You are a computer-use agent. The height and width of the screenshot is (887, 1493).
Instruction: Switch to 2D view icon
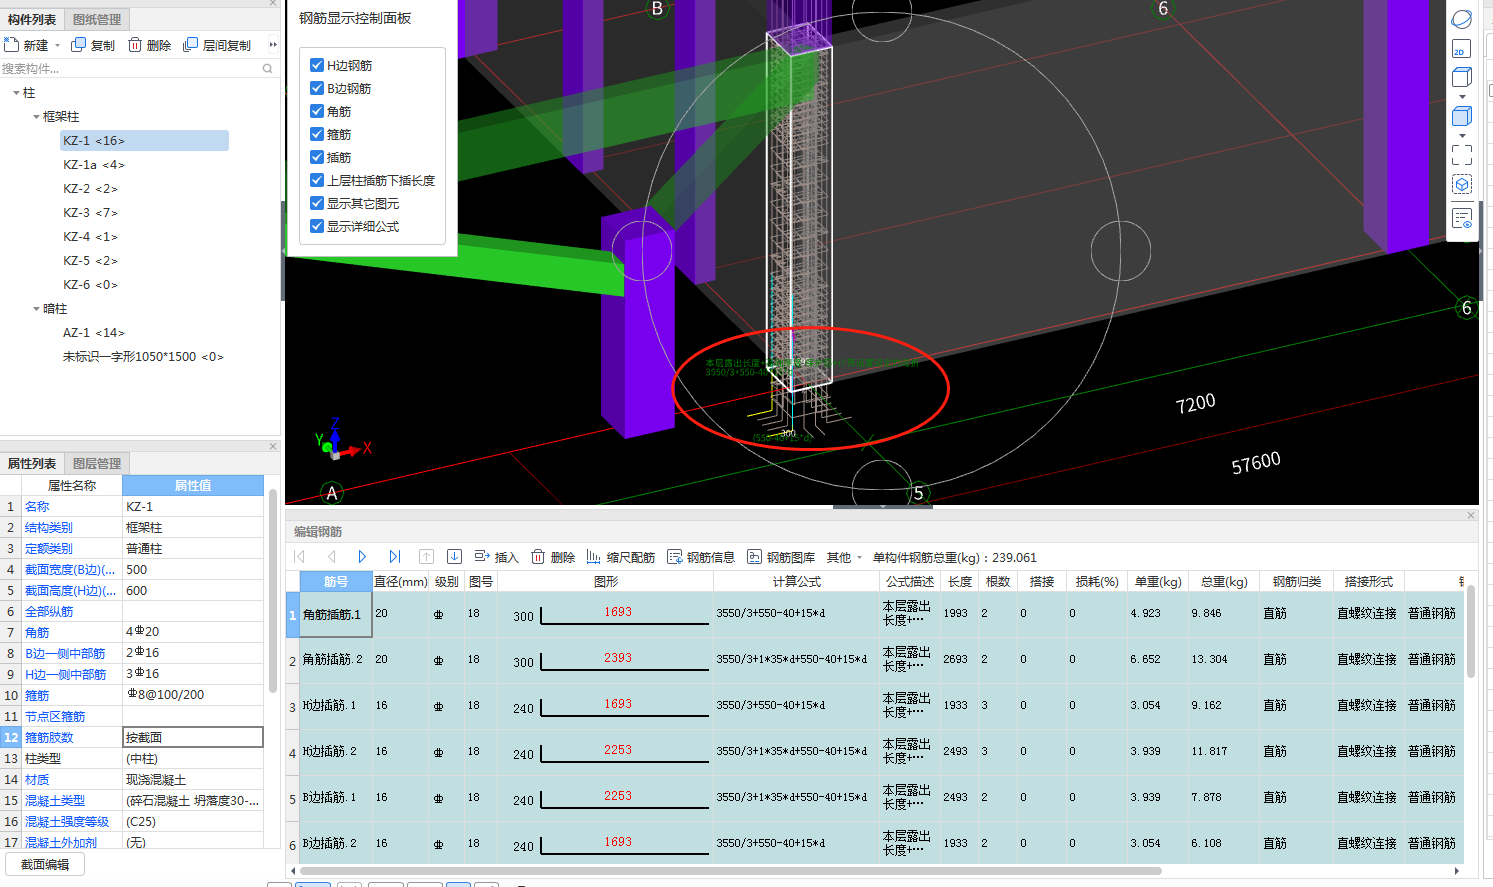[x=1462, y=48]
